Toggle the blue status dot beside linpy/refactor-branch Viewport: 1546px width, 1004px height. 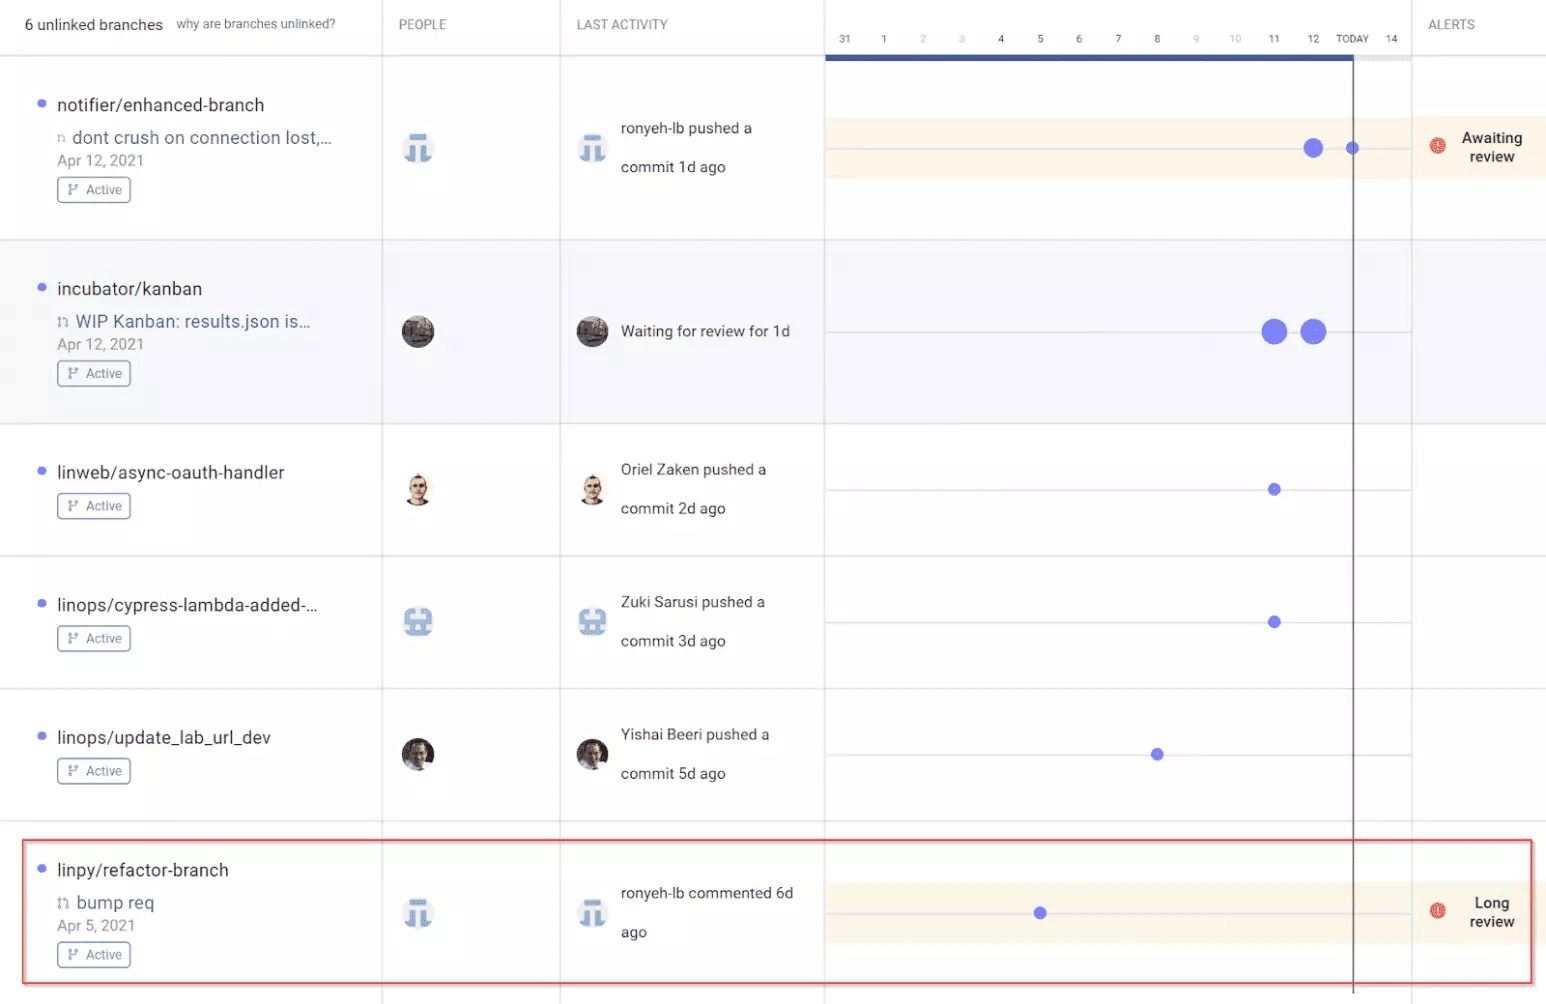pos(40,869)
